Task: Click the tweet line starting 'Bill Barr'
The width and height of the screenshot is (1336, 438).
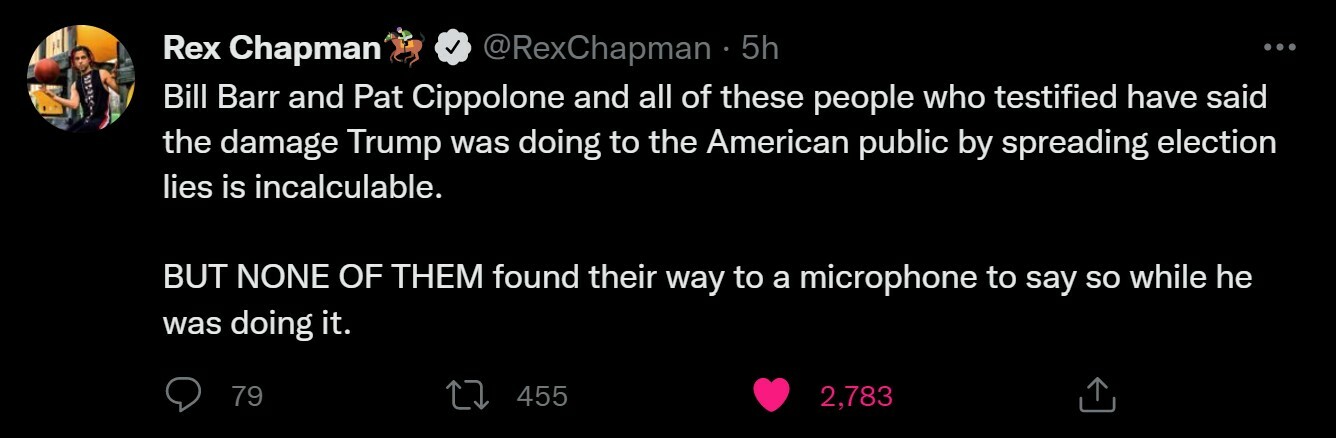Action: (715, 99)
